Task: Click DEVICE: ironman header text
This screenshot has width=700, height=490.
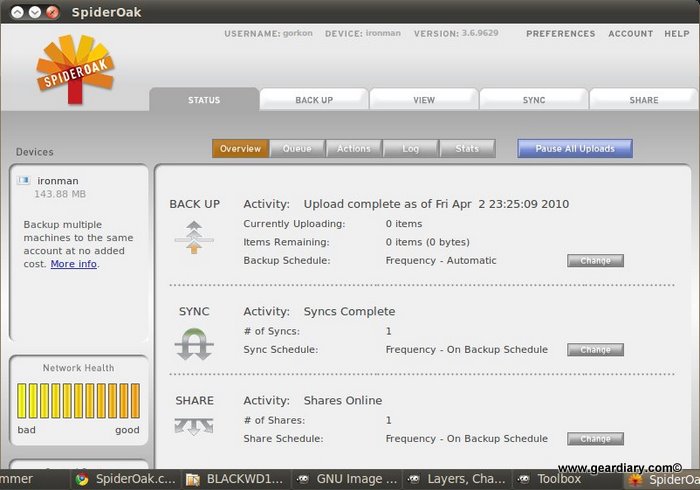Action: (x=362, y=33)
